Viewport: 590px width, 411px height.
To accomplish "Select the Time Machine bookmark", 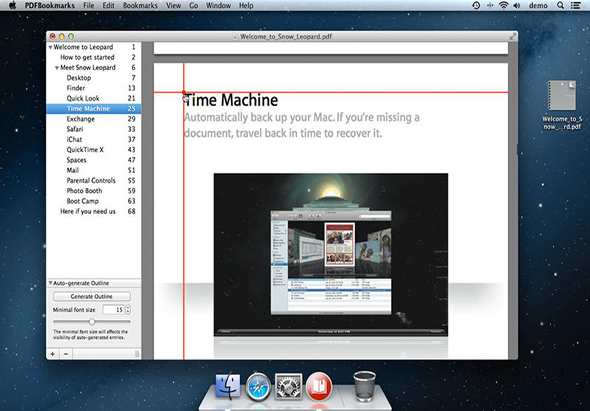I will (93, 109).
